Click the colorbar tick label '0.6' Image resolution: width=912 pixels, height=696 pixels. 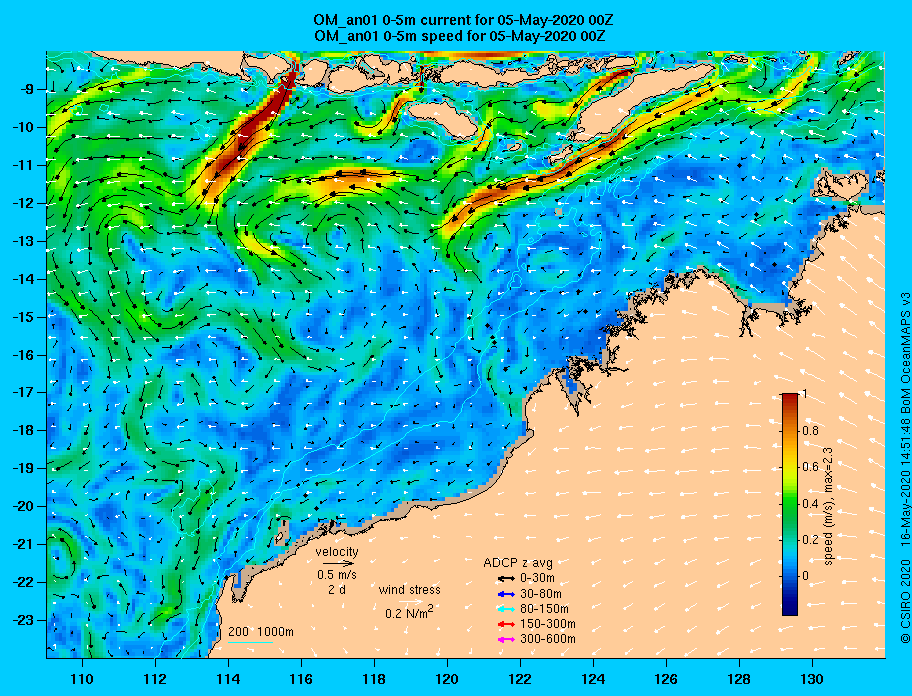coord(810,467)
